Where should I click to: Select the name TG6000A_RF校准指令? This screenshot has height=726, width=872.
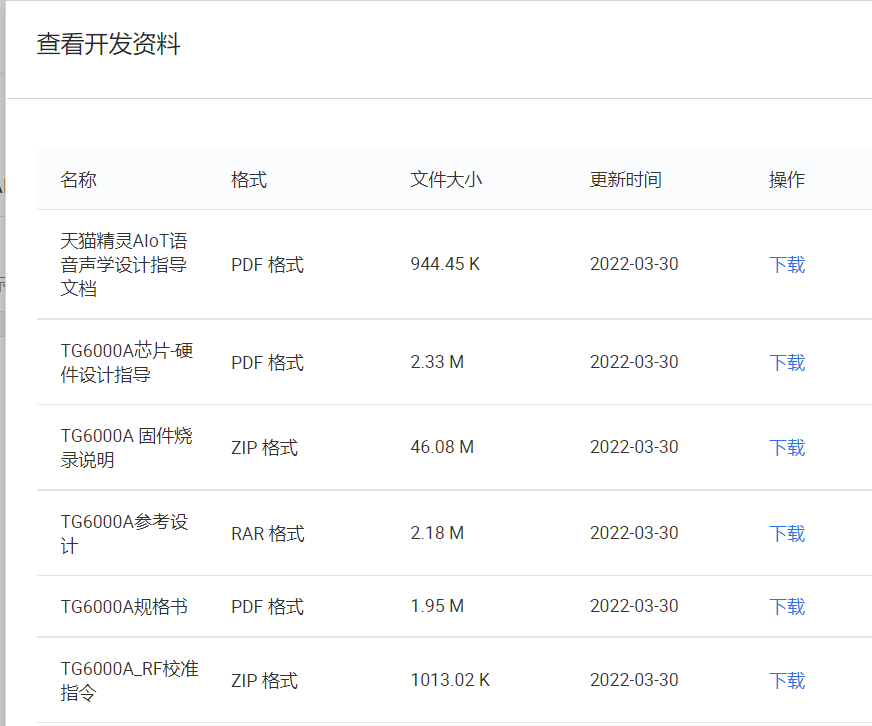(x=130, y=680)
